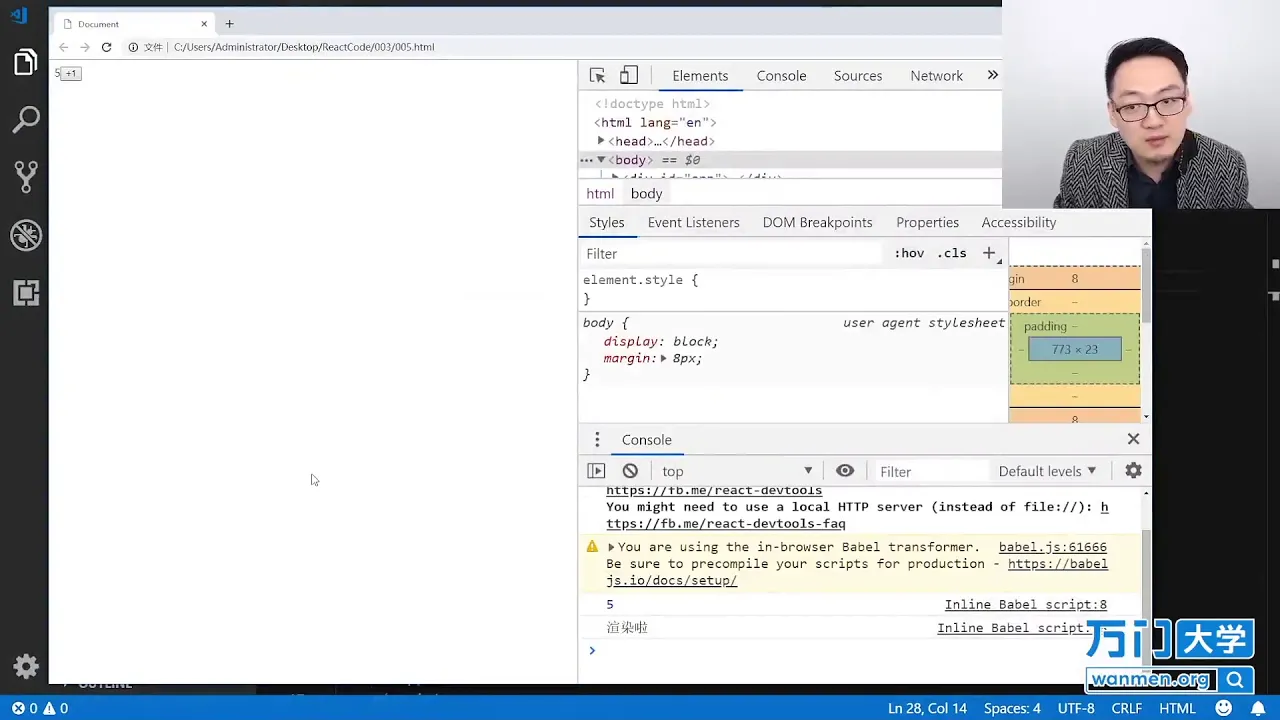Click the HTML language mode status

pos(1177,708)
